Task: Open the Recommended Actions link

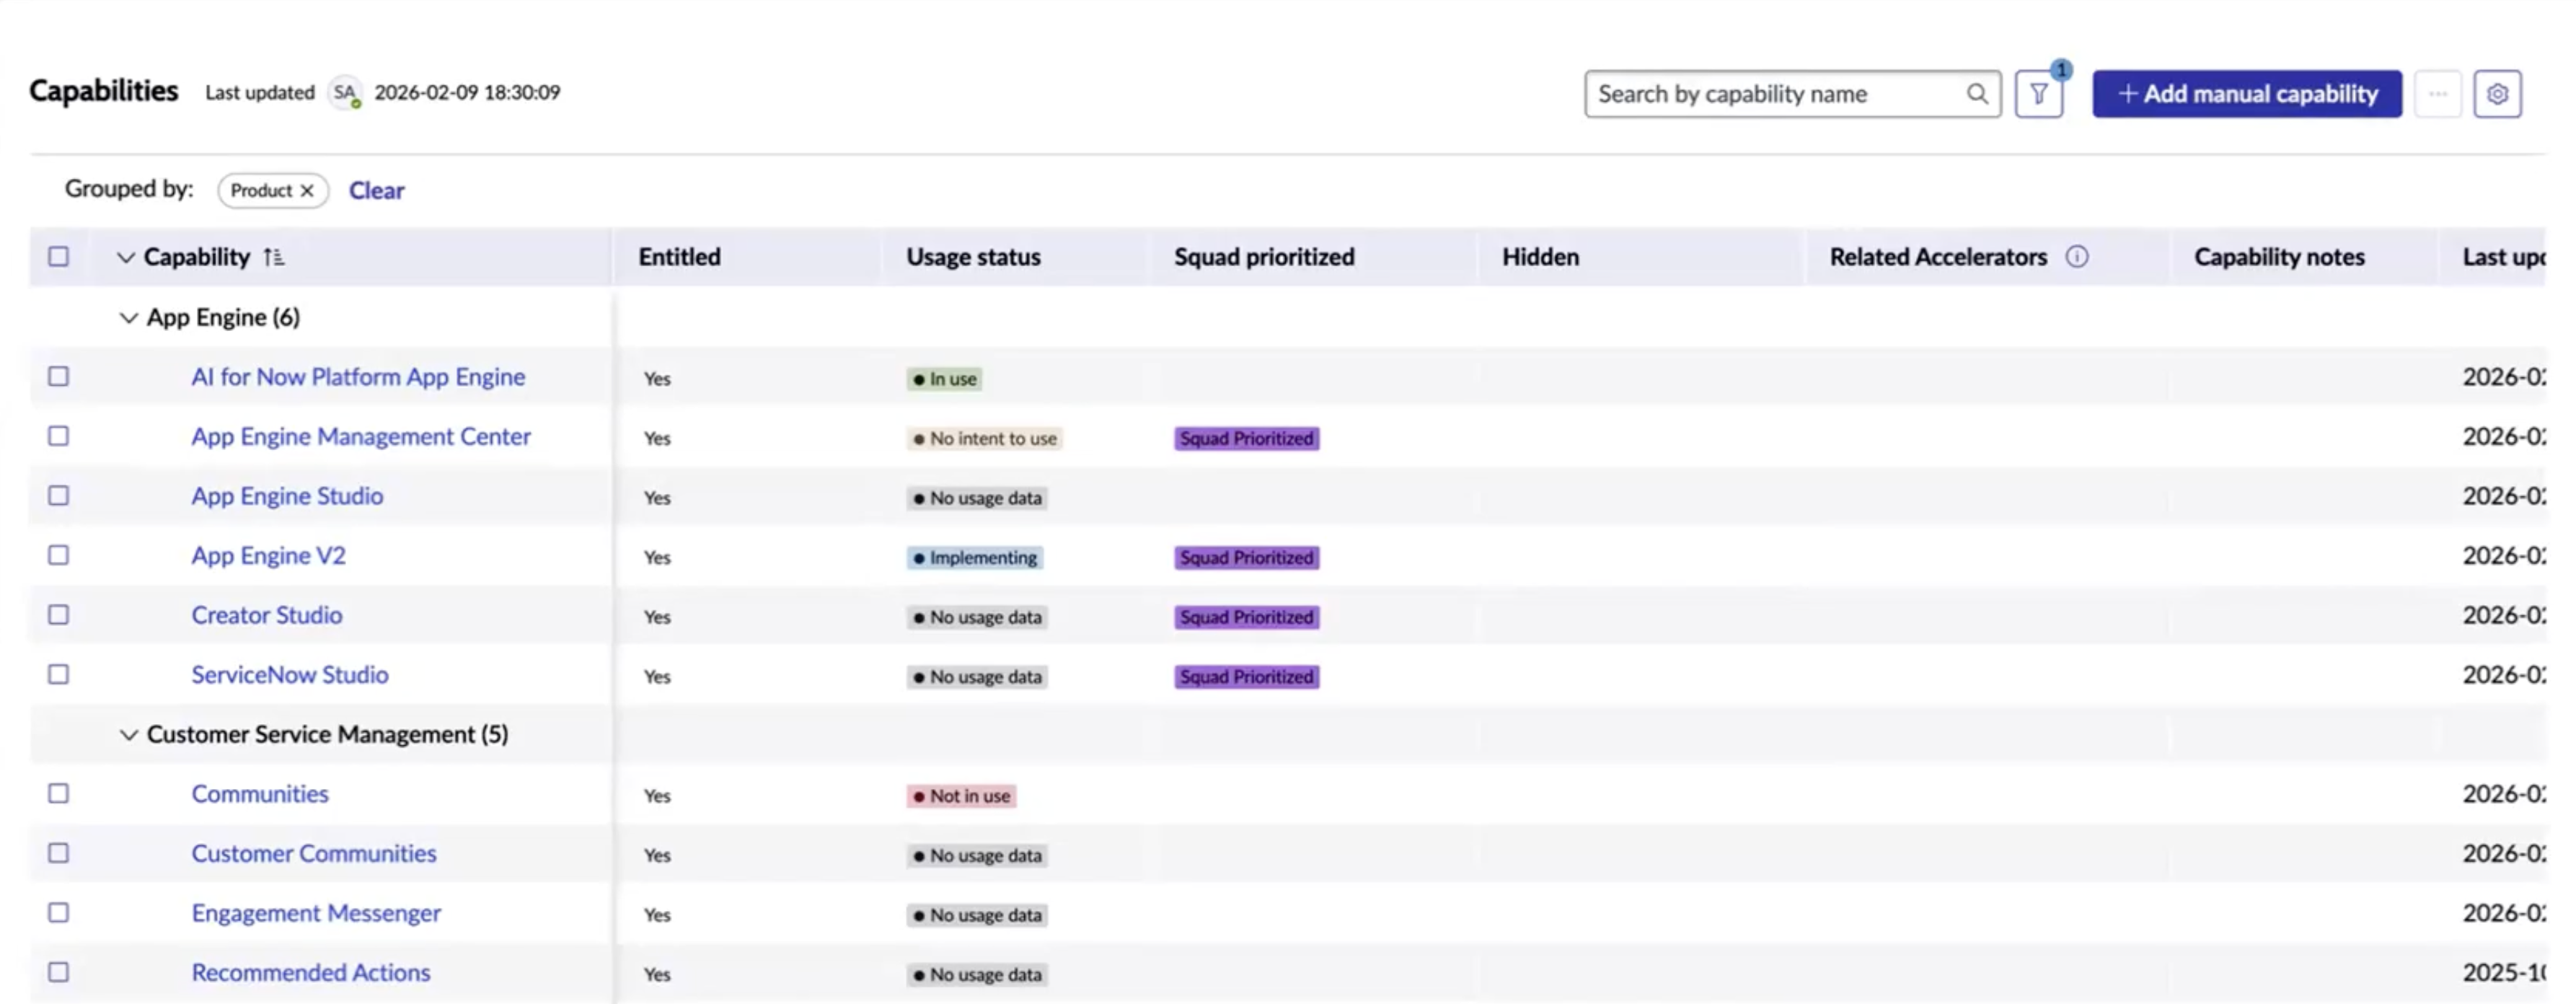Action: click(311, 972)
